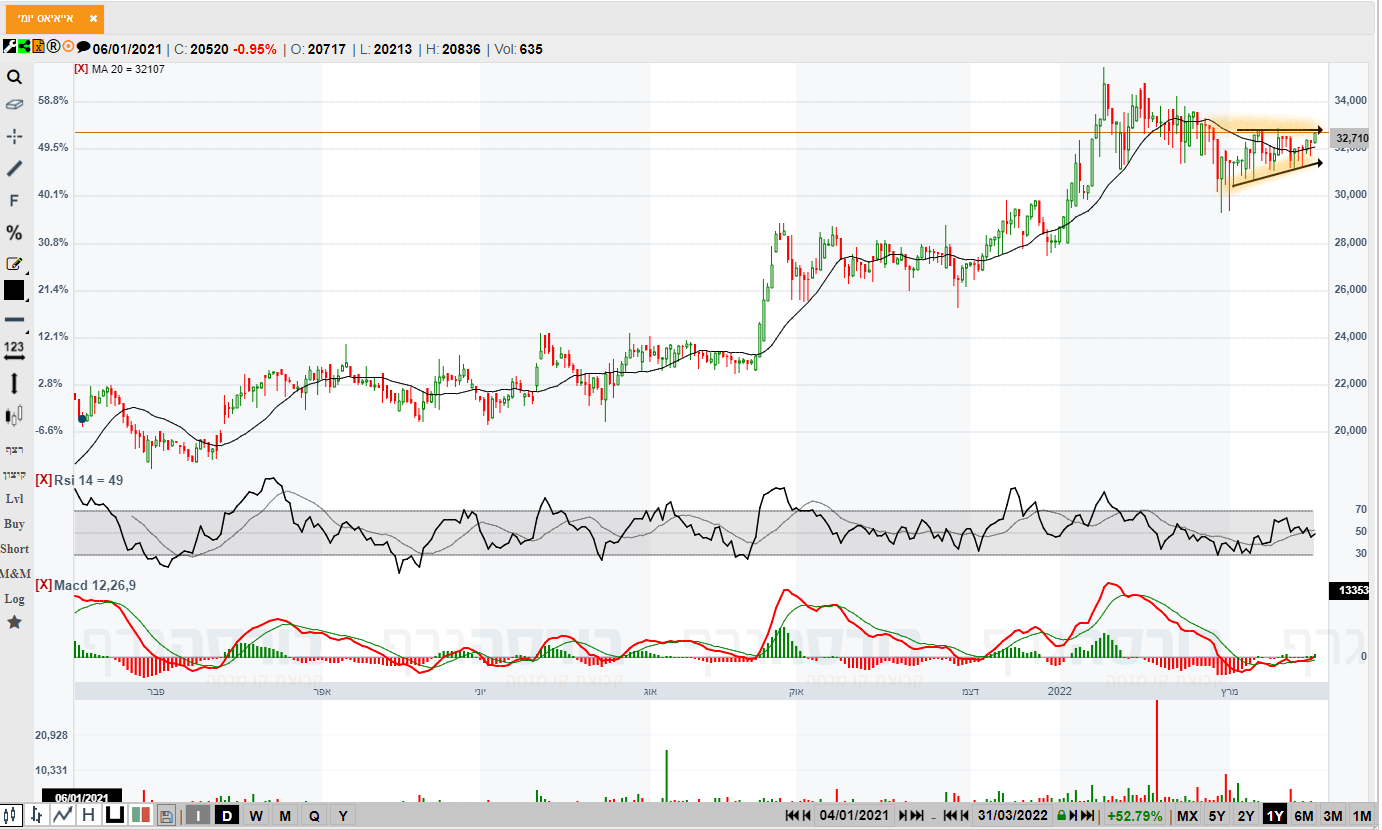Image resolution: width=1382 pixels, height=830 pixels.
Task: Step end date forward one
Action: 1074,816
